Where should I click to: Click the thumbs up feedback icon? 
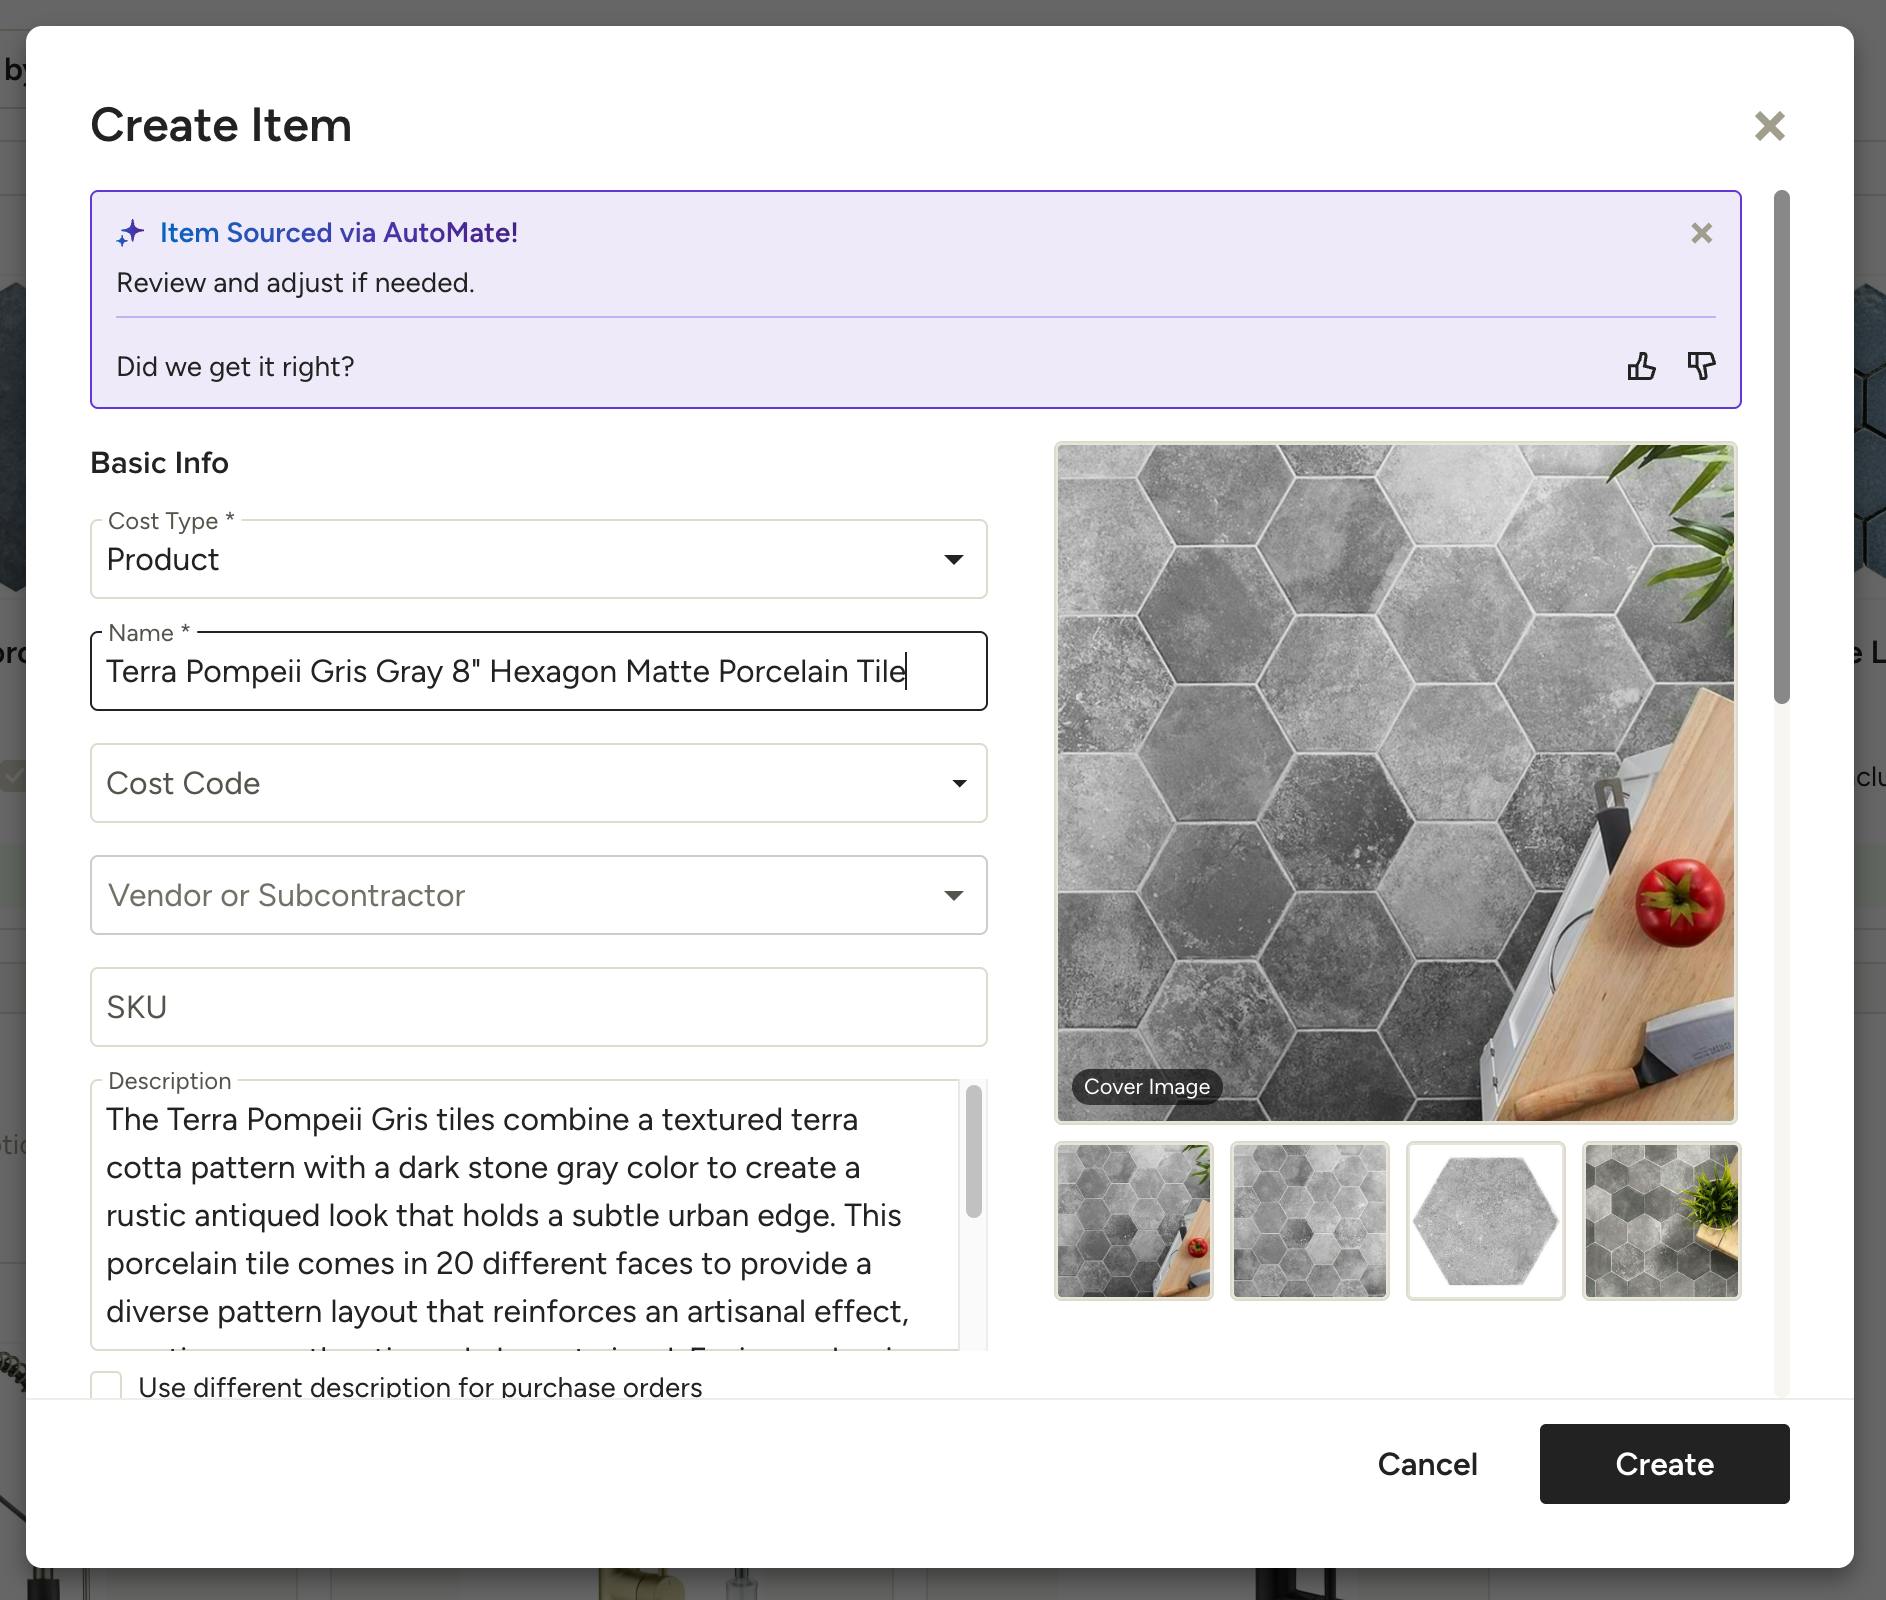(1641, 367)
